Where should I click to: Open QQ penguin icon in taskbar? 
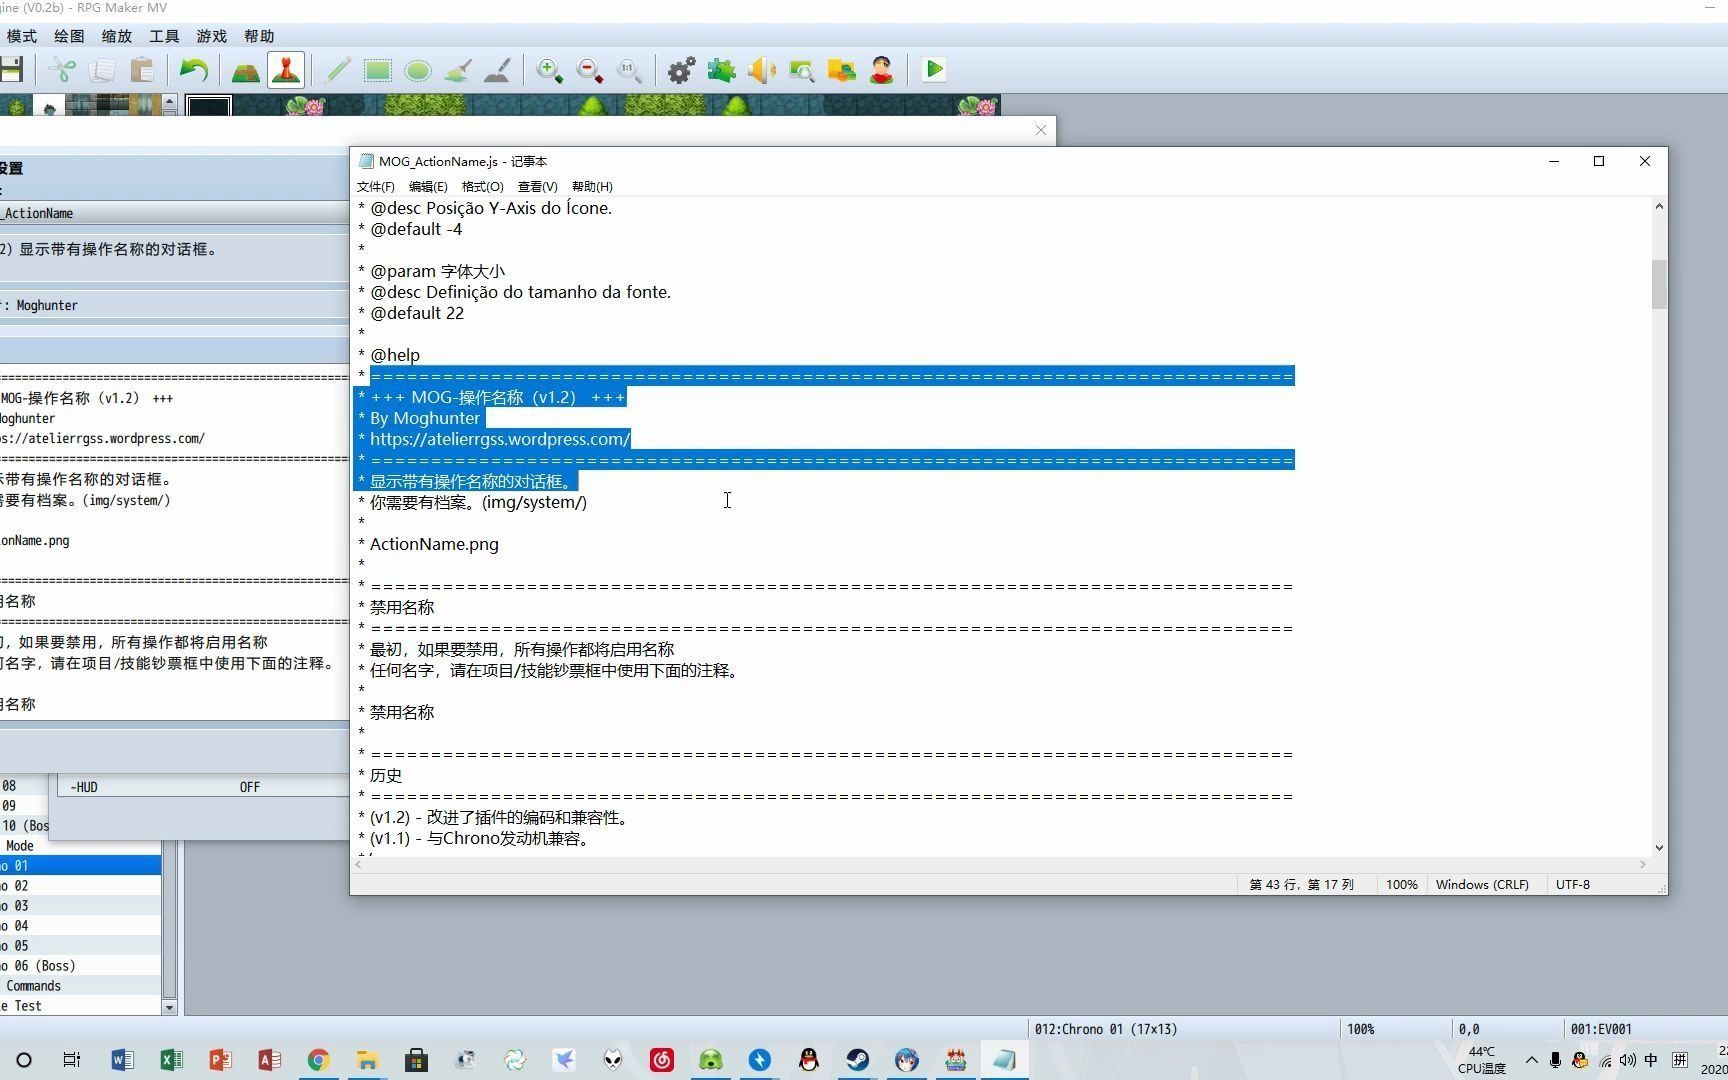click(809, 1060)
